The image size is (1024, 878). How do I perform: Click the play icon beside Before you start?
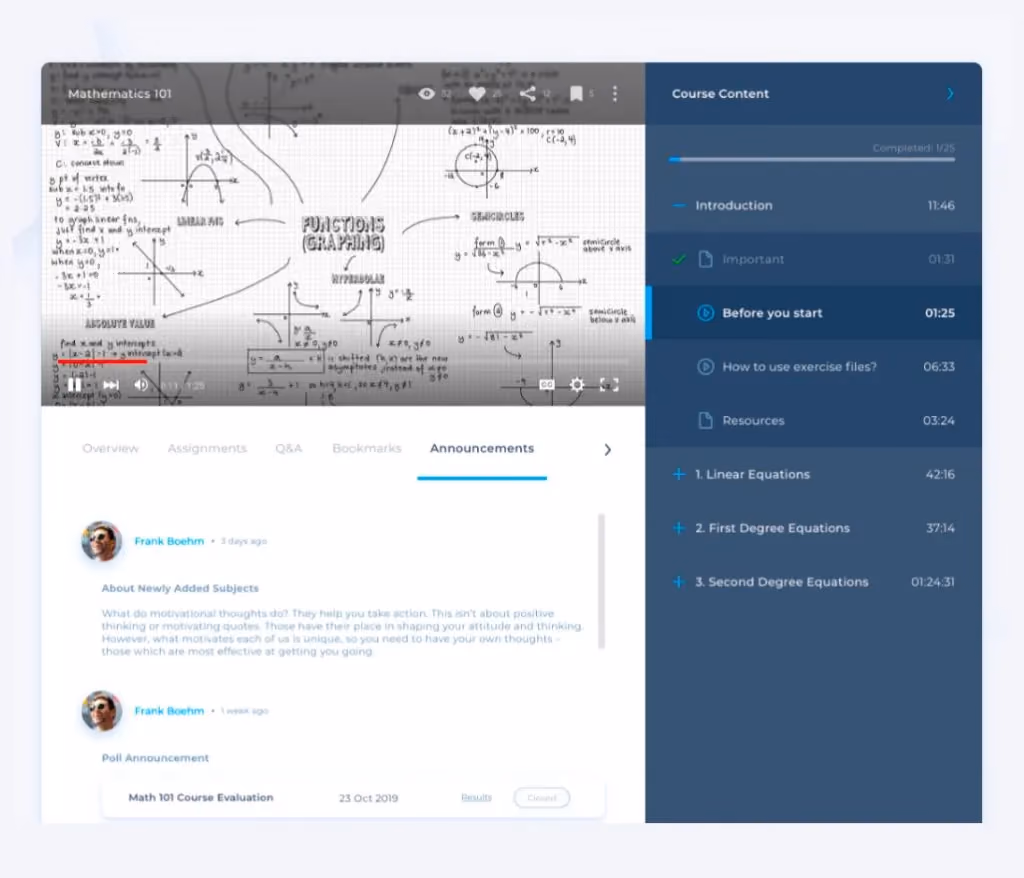tap(705, 313)
